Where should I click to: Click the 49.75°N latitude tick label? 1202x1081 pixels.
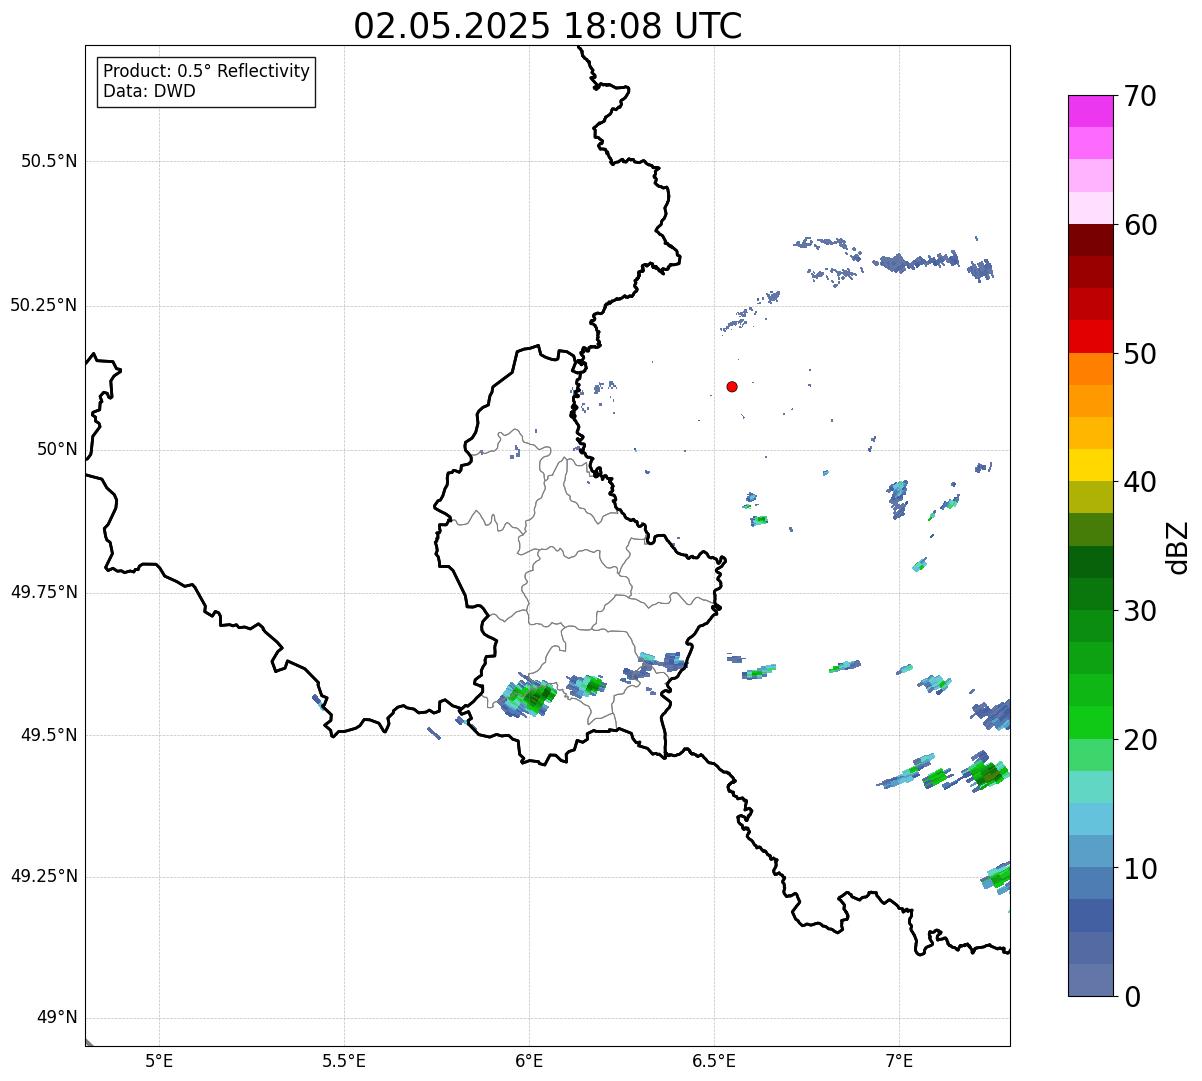(x=44, y=592)
